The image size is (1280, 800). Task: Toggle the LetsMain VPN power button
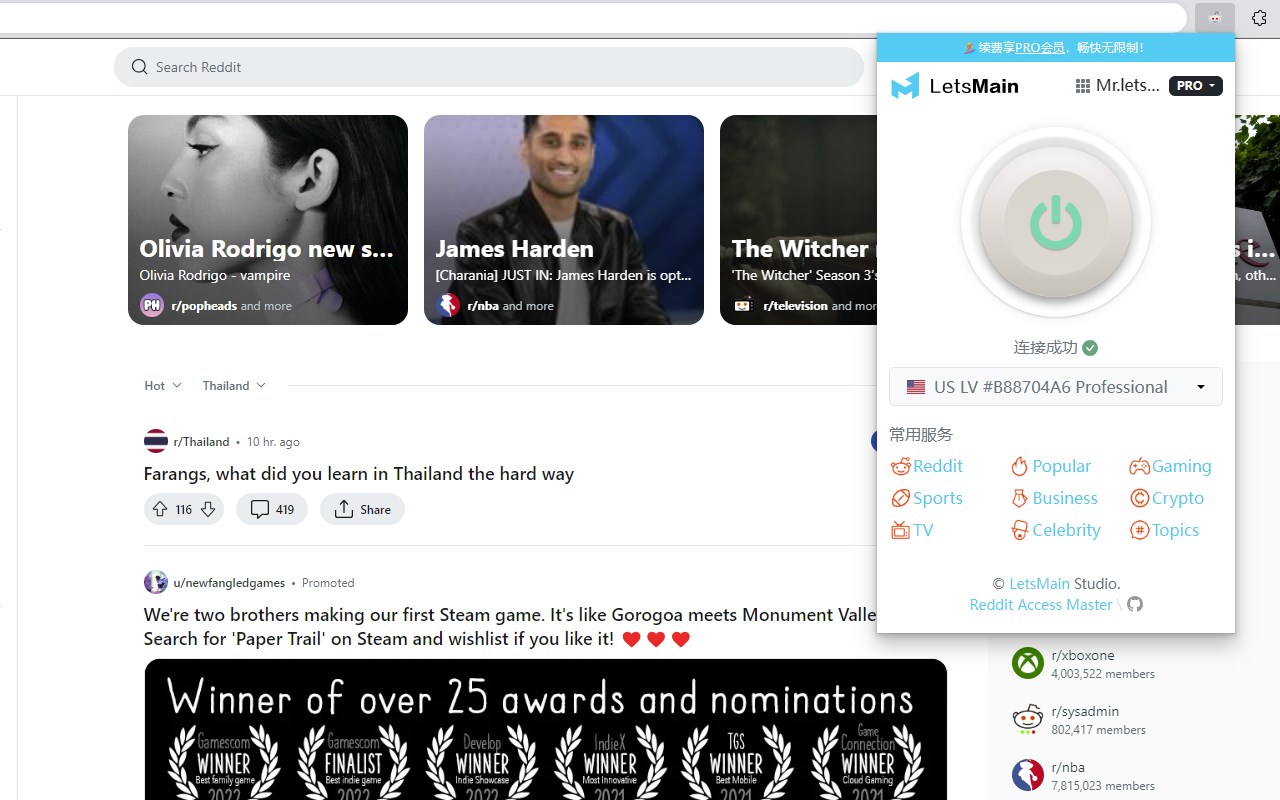(1056, 222)
